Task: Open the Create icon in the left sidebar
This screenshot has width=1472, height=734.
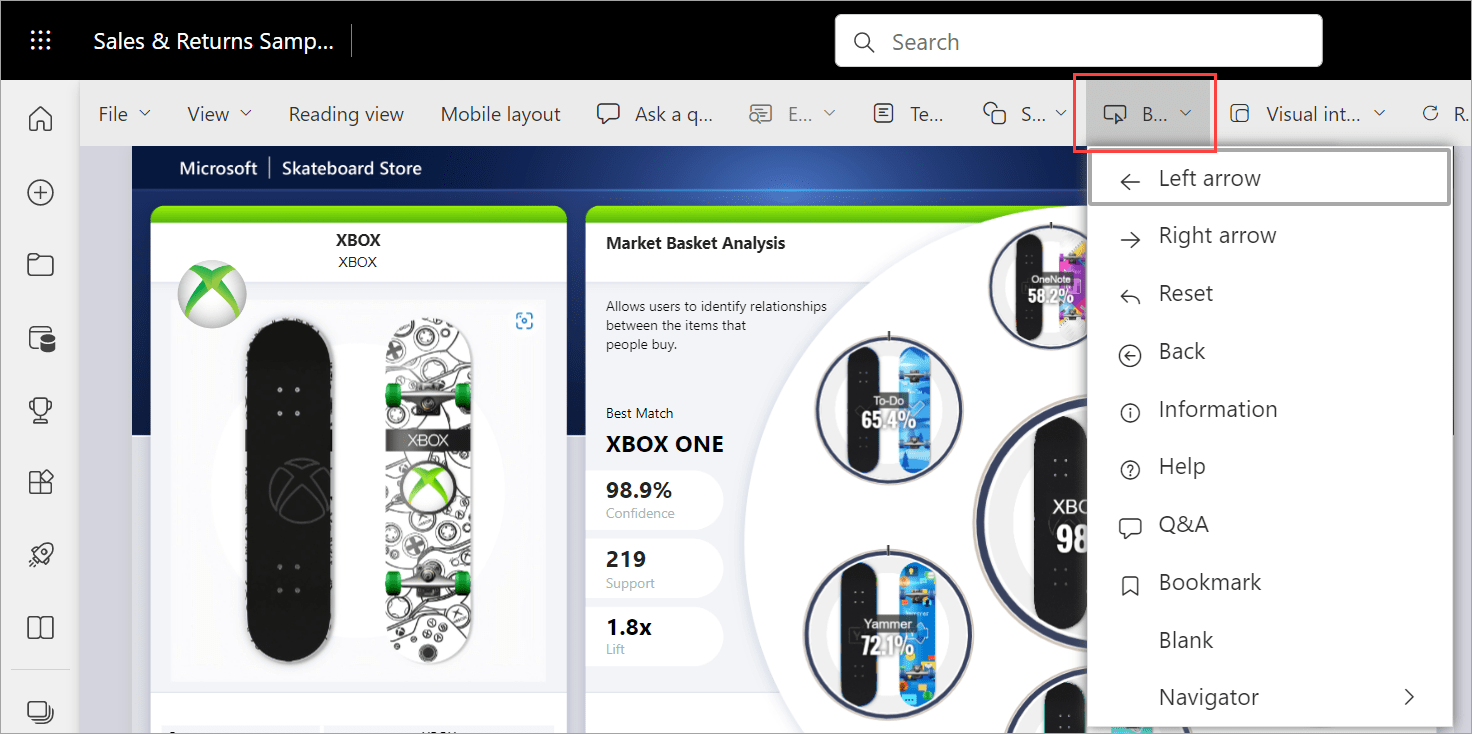Action: click(x=40, y=192)
